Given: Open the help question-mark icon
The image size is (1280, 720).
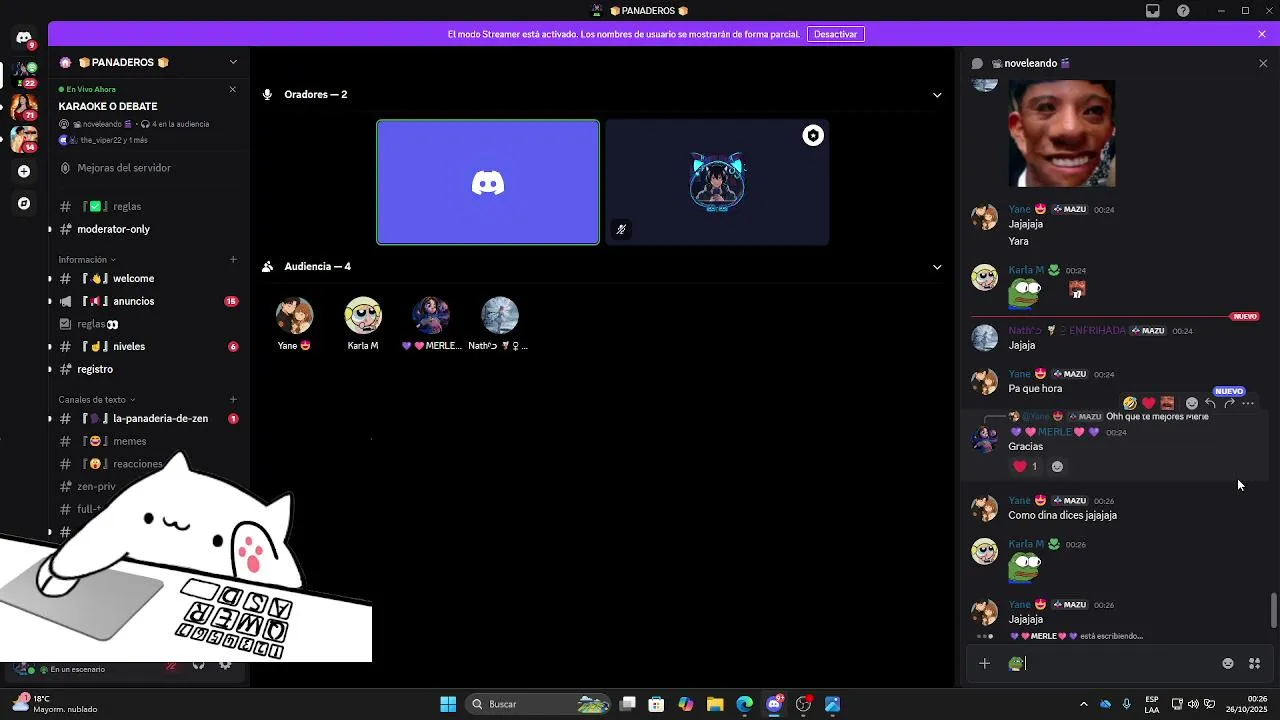Looking at the screenshot, I should (1184, 11).
